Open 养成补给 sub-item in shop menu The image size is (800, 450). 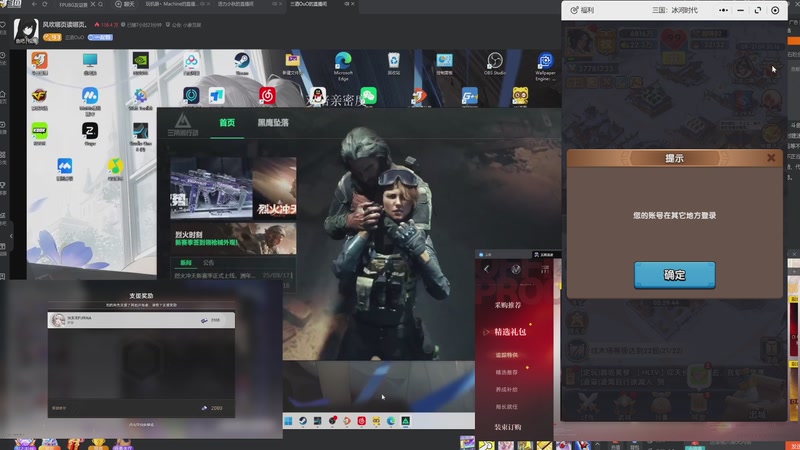point(506,389)
